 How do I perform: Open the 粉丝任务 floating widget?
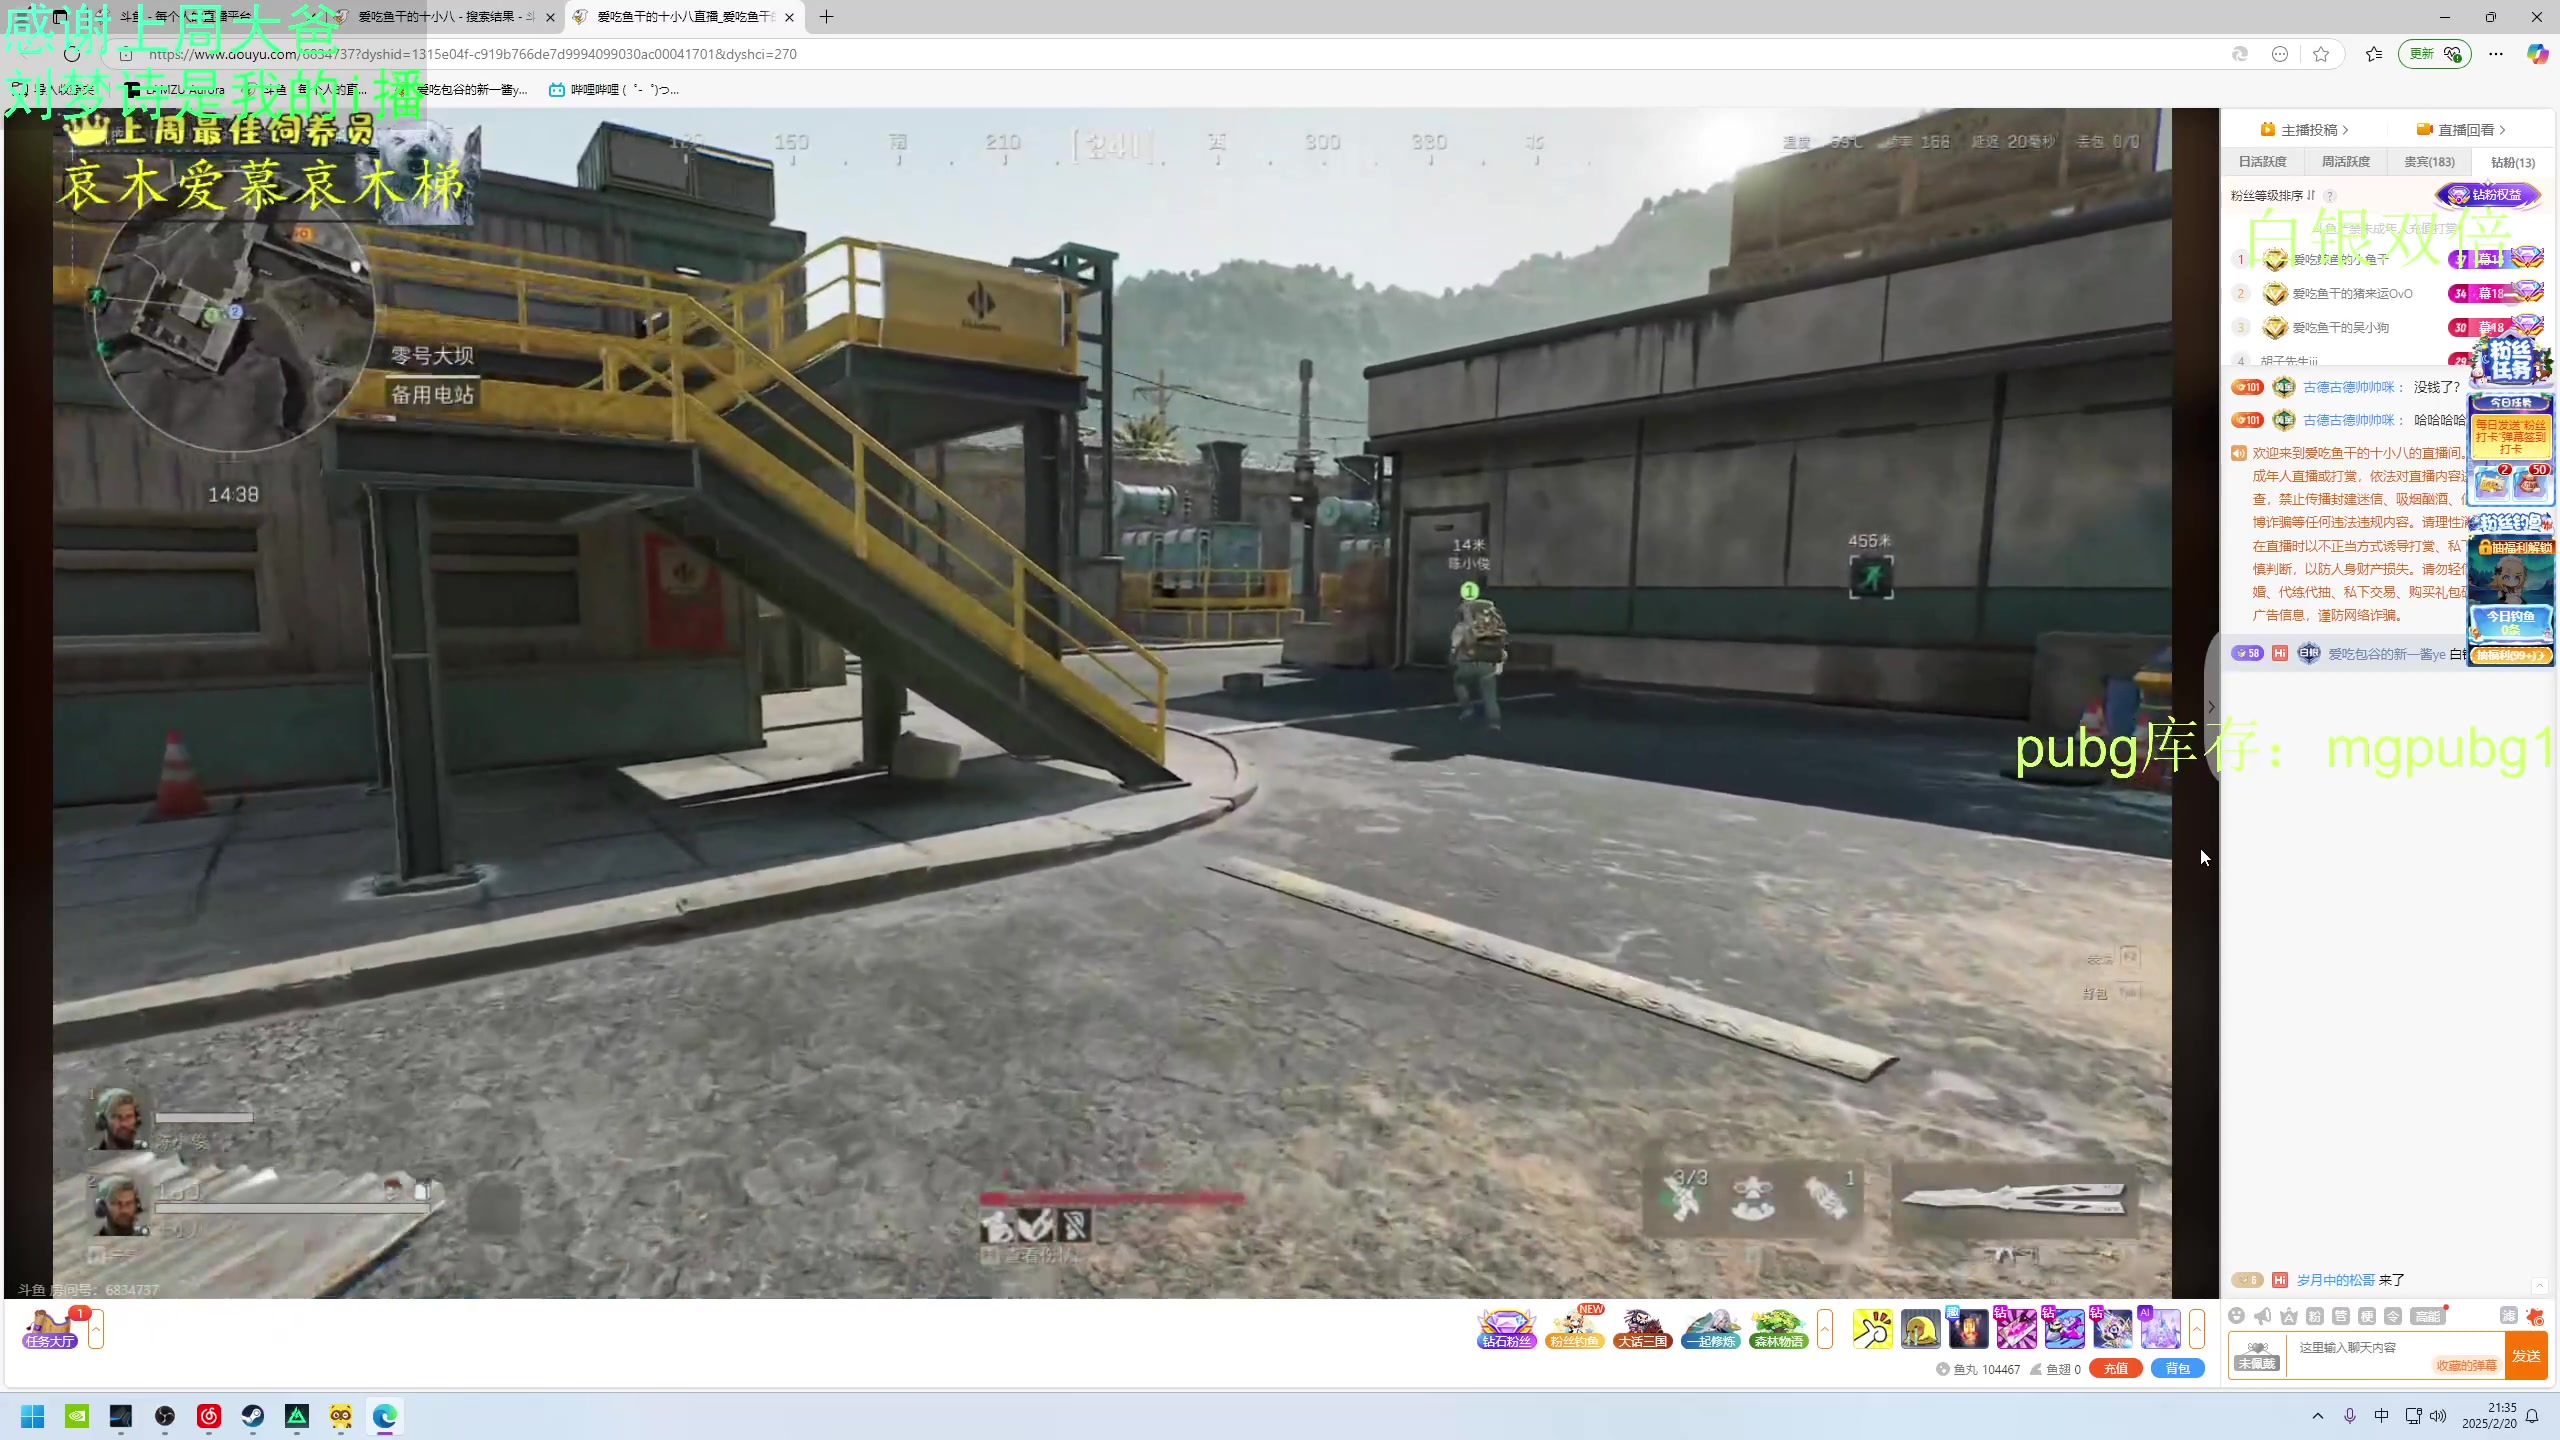[x=2510, y=362]
